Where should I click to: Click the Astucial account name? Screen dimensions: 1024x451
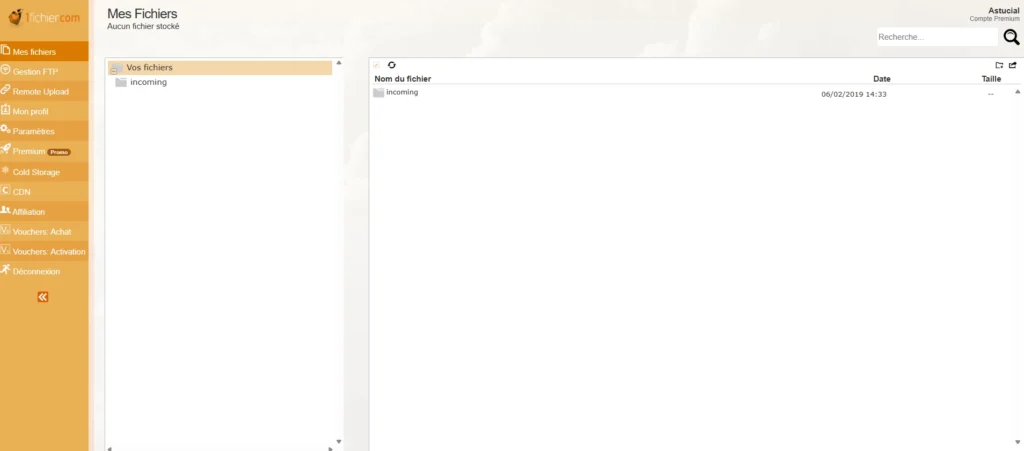pos(1004,11)
